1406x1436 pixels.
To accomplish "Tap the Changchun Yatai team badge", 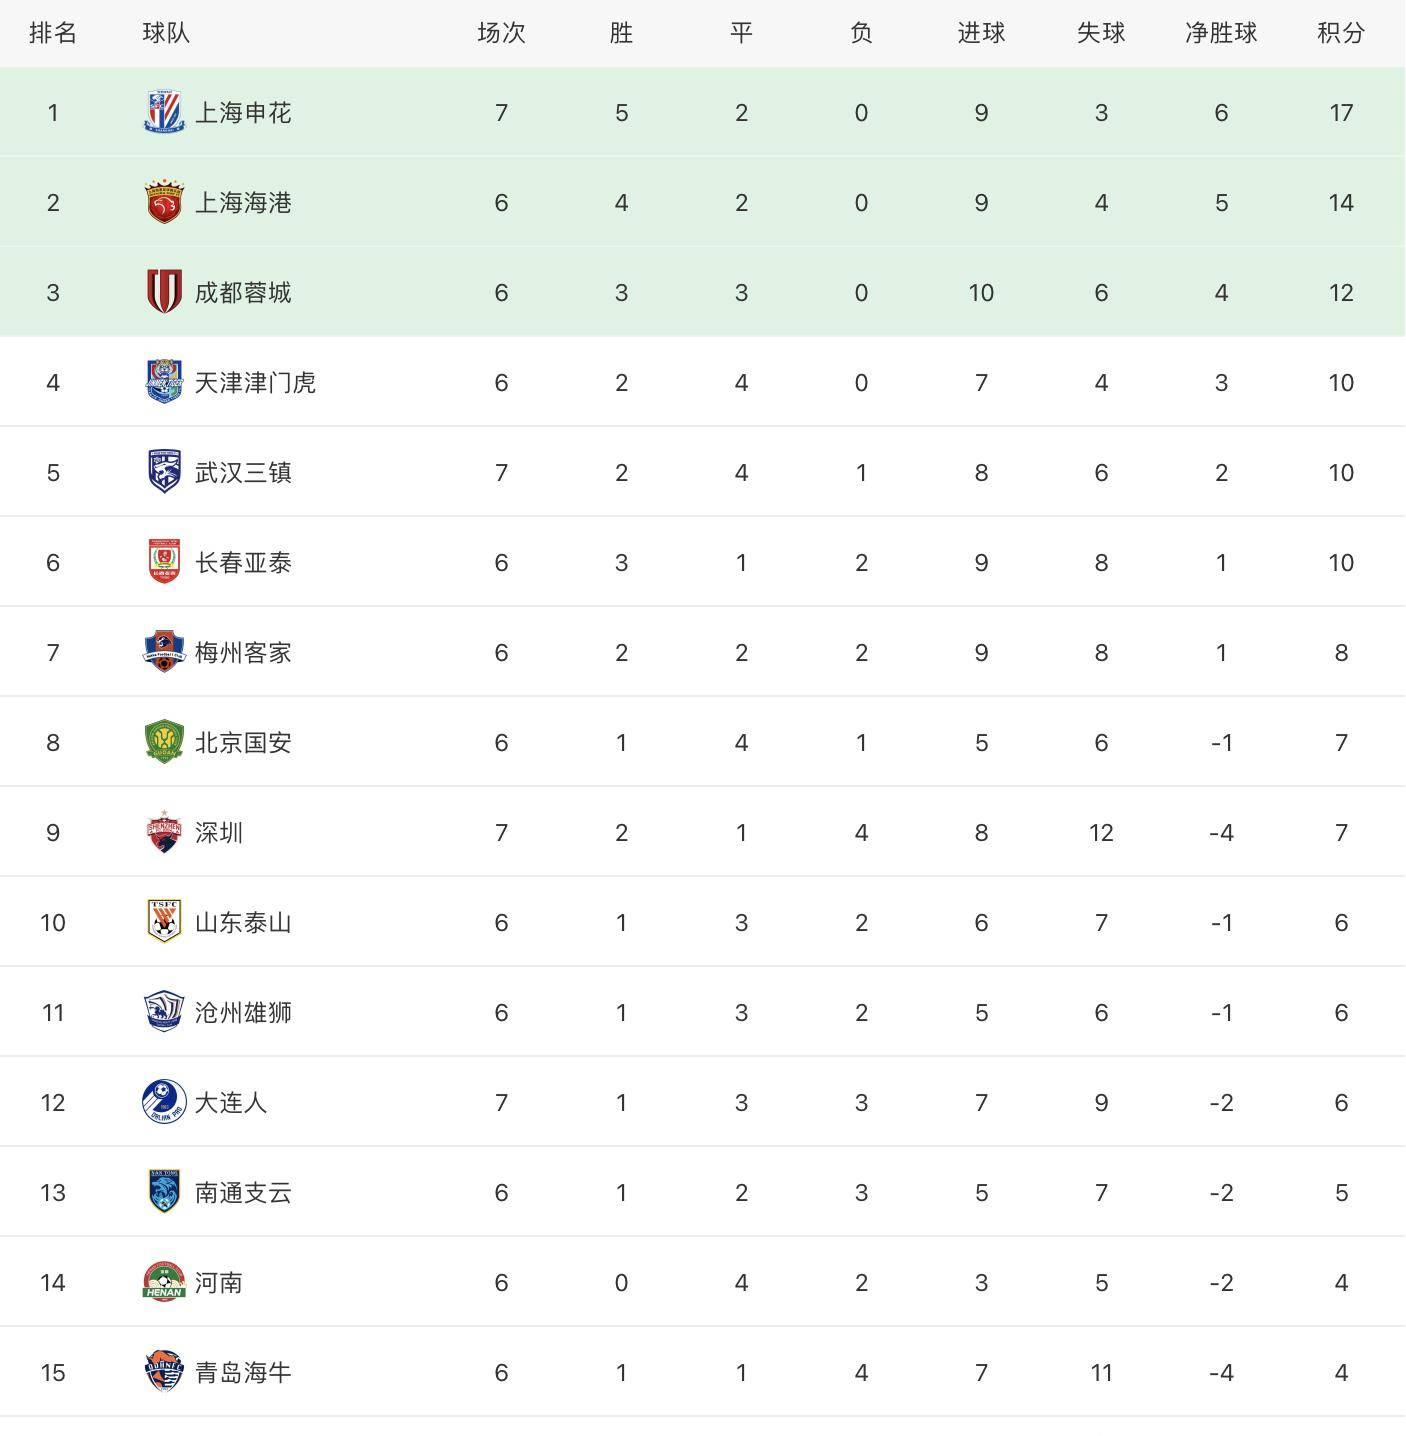I will [164, 562].
